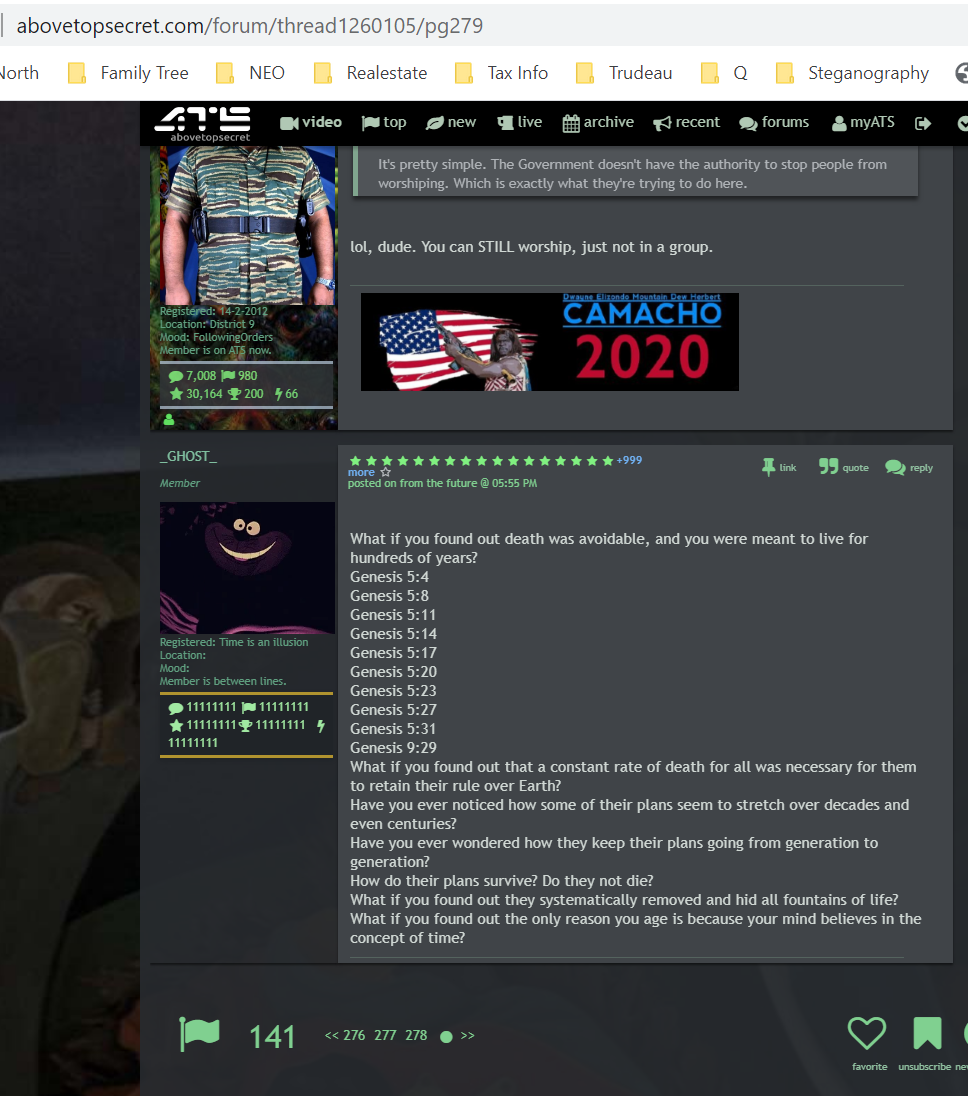Open the ATS abovetopsecret logo home
The image size is (968, 1096).
(x=203, y=124)
